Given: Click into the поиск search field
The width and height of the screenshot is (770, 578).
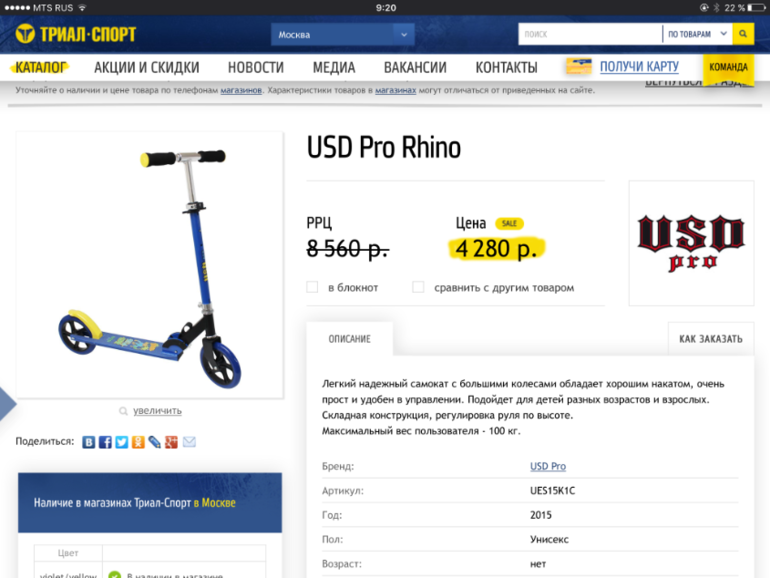Looking at the screenshot, I should click(x=590, y=34).
